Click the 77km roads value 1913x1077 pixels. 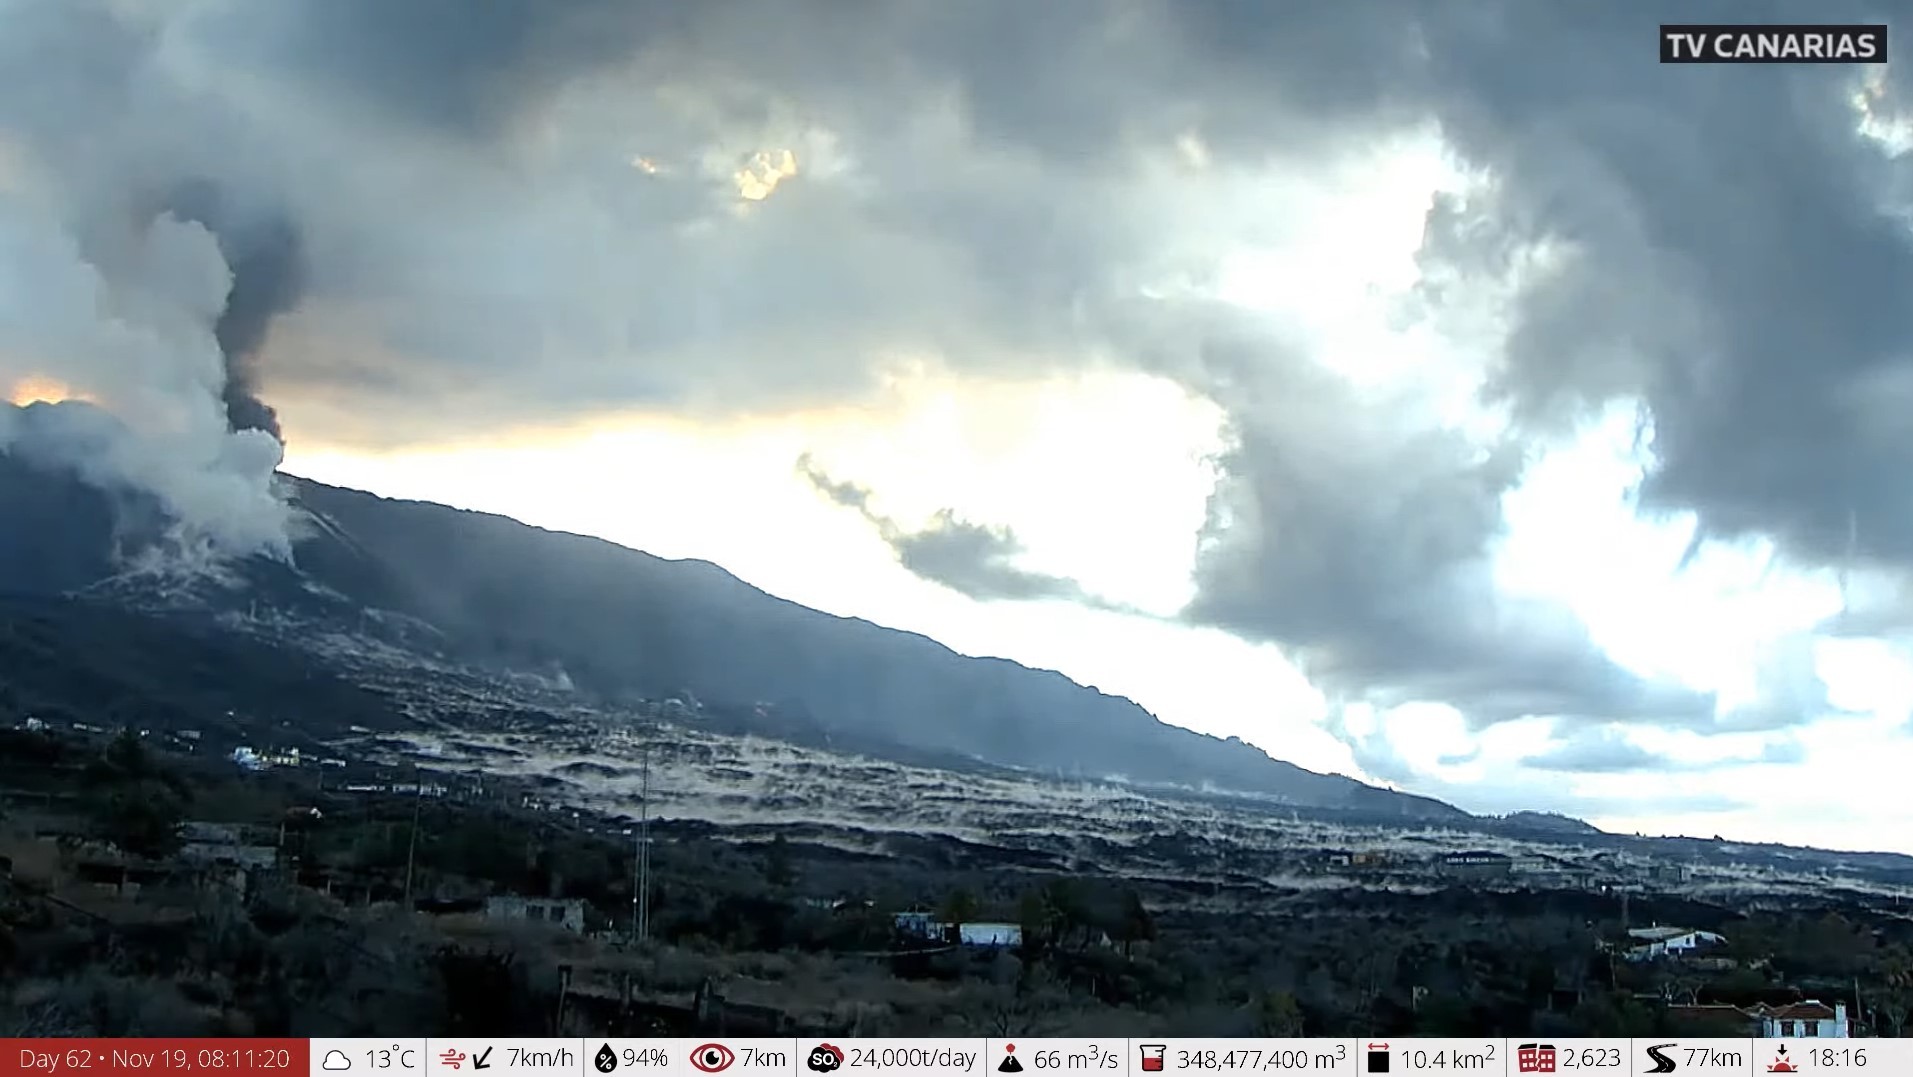[x=1712, y=1058]
